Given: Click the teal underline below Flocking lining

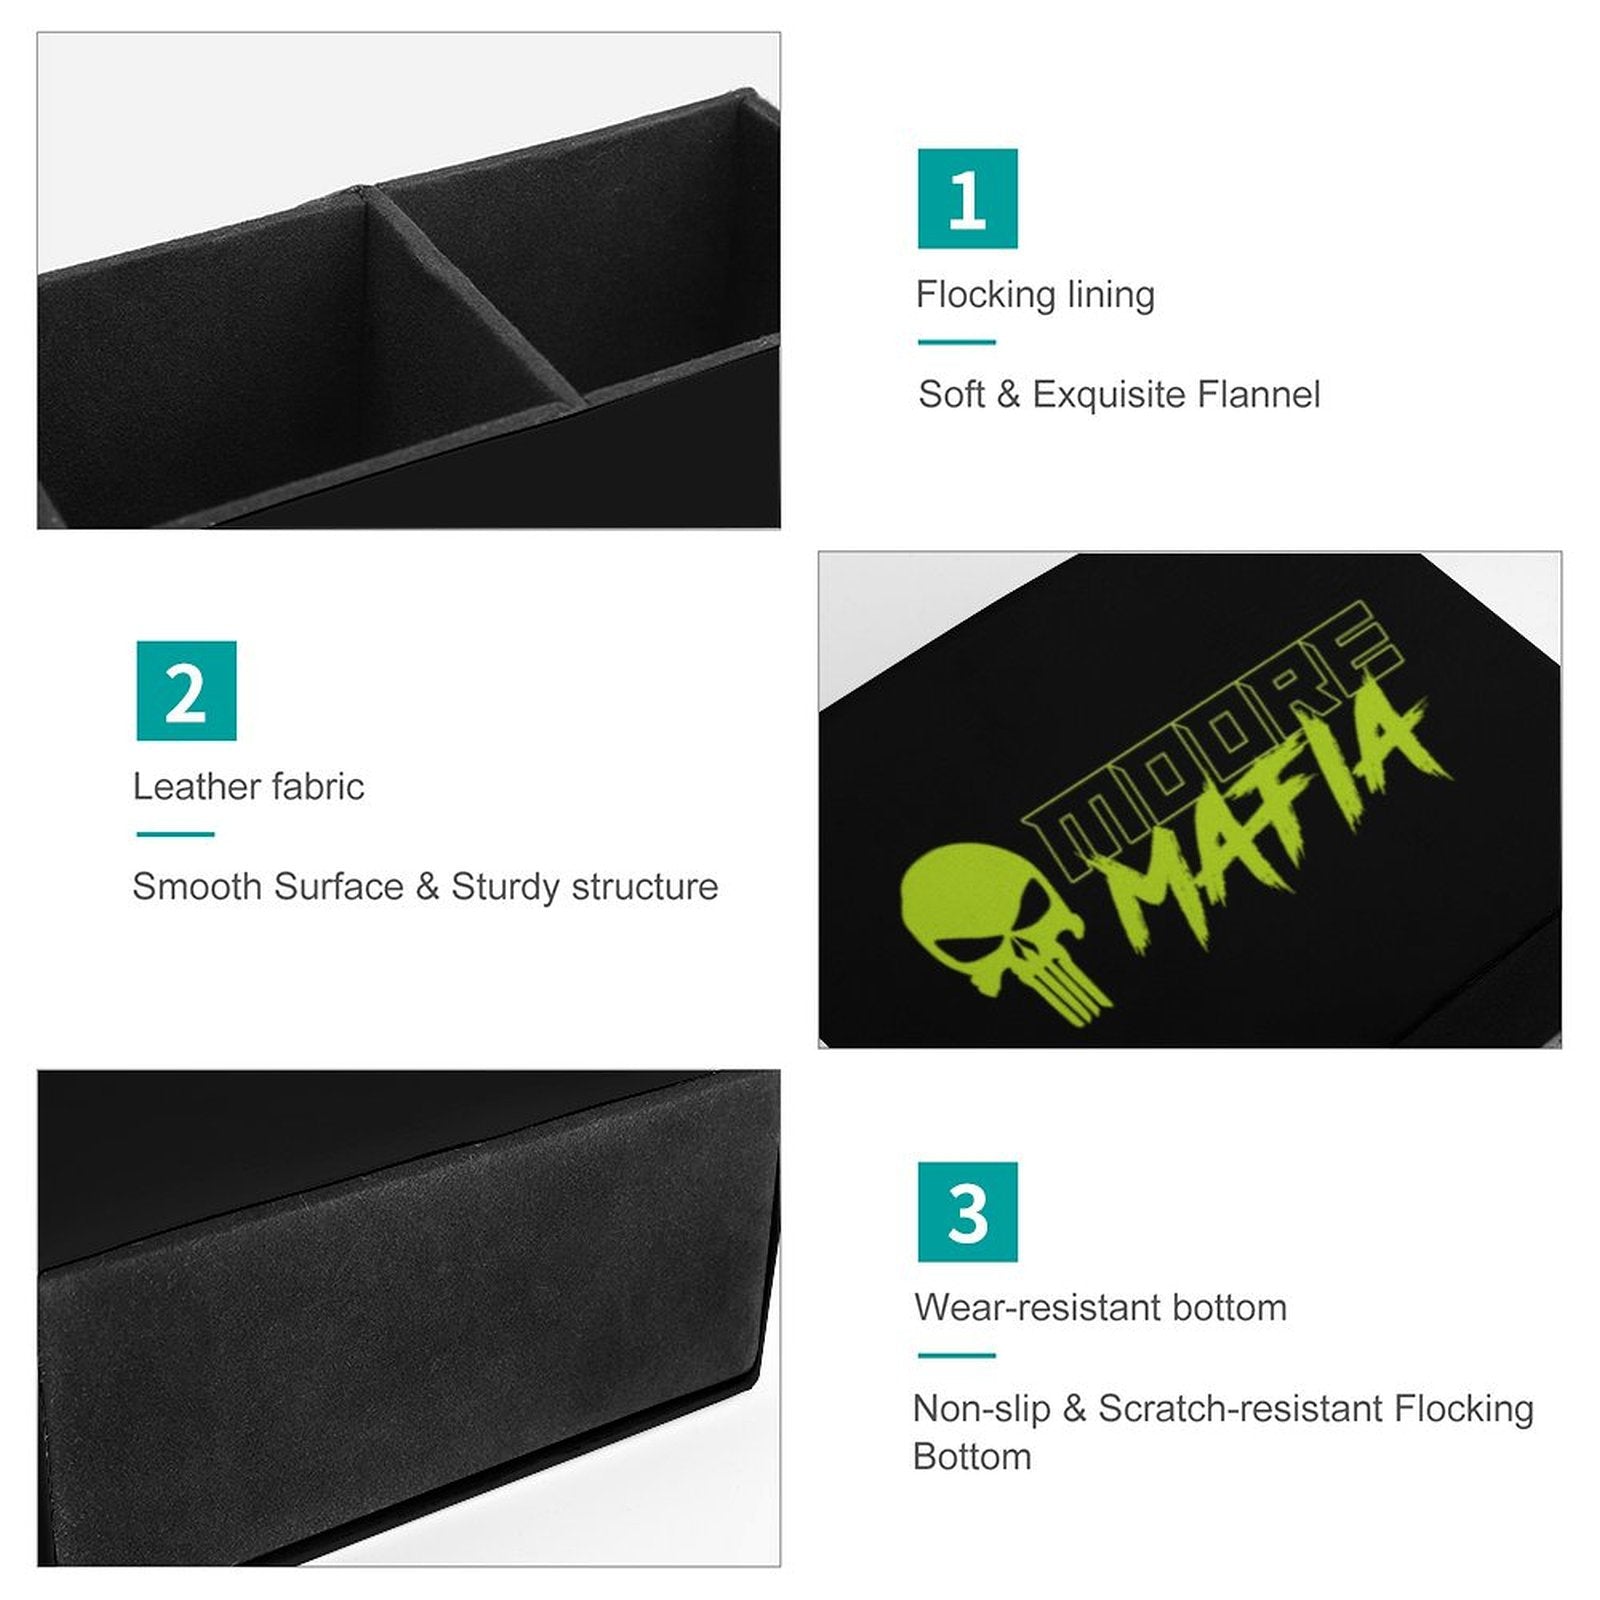Looking at the screenshot, I should [957, 342].
